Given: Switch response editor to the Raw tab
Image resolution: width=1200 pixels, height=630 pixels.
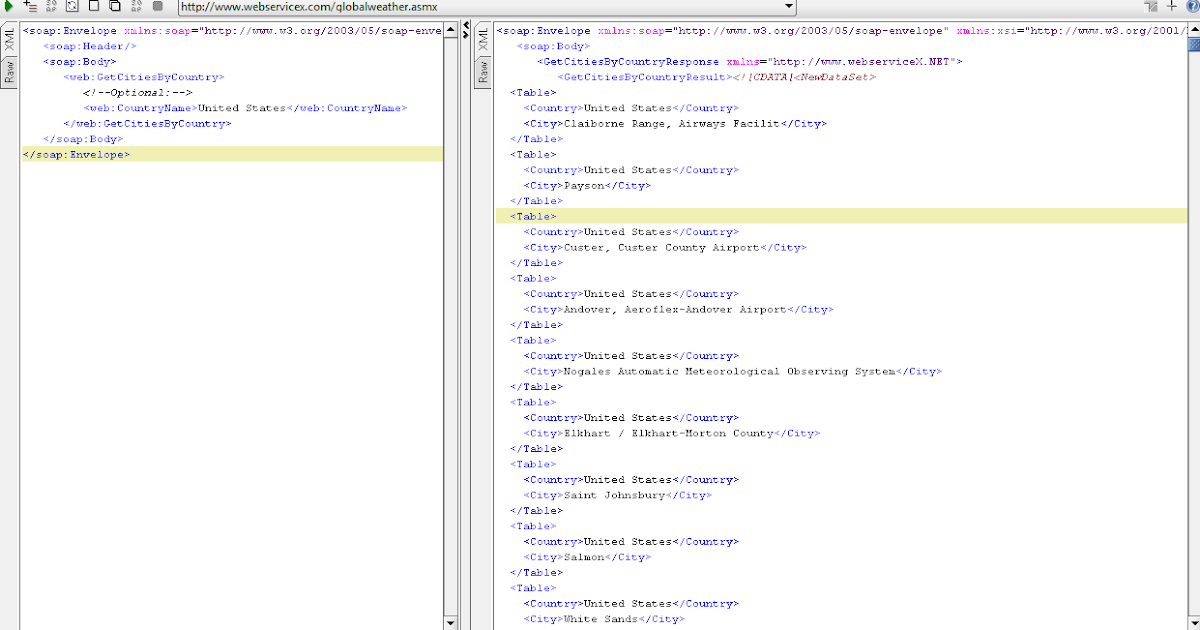Looking at the screenshot, I should point(482,72).
